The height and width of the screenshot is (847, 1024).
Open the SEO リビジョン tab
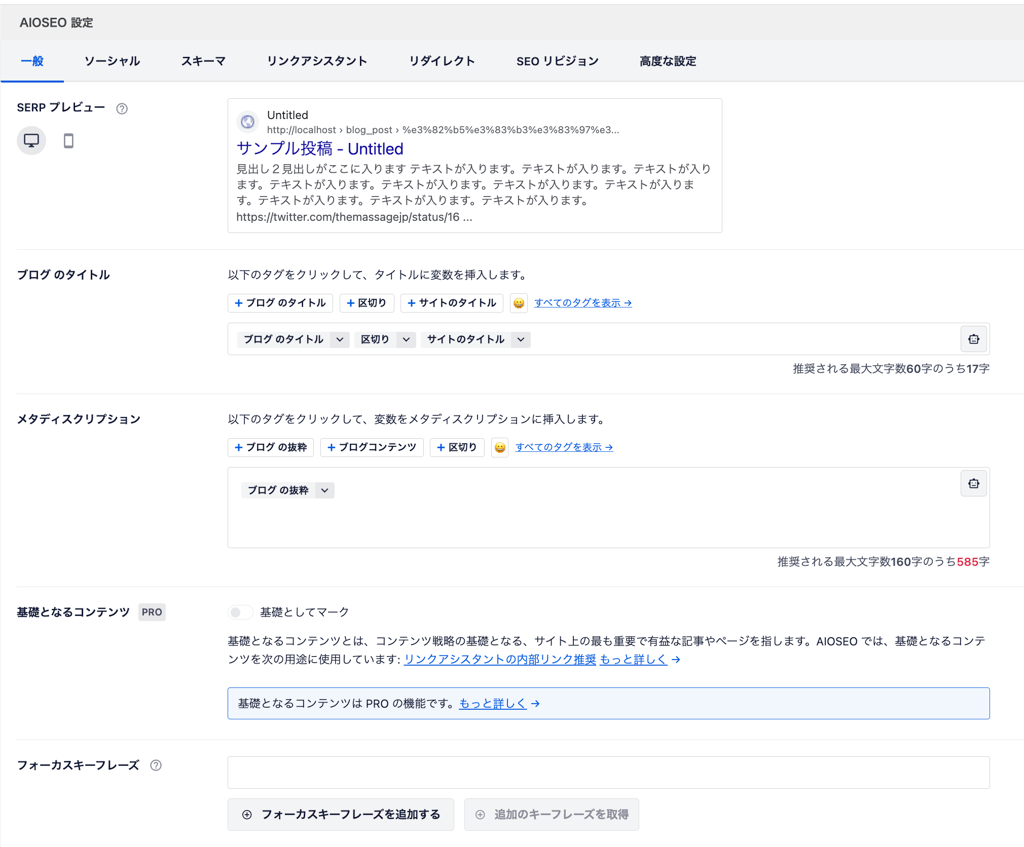click(557, 61)
